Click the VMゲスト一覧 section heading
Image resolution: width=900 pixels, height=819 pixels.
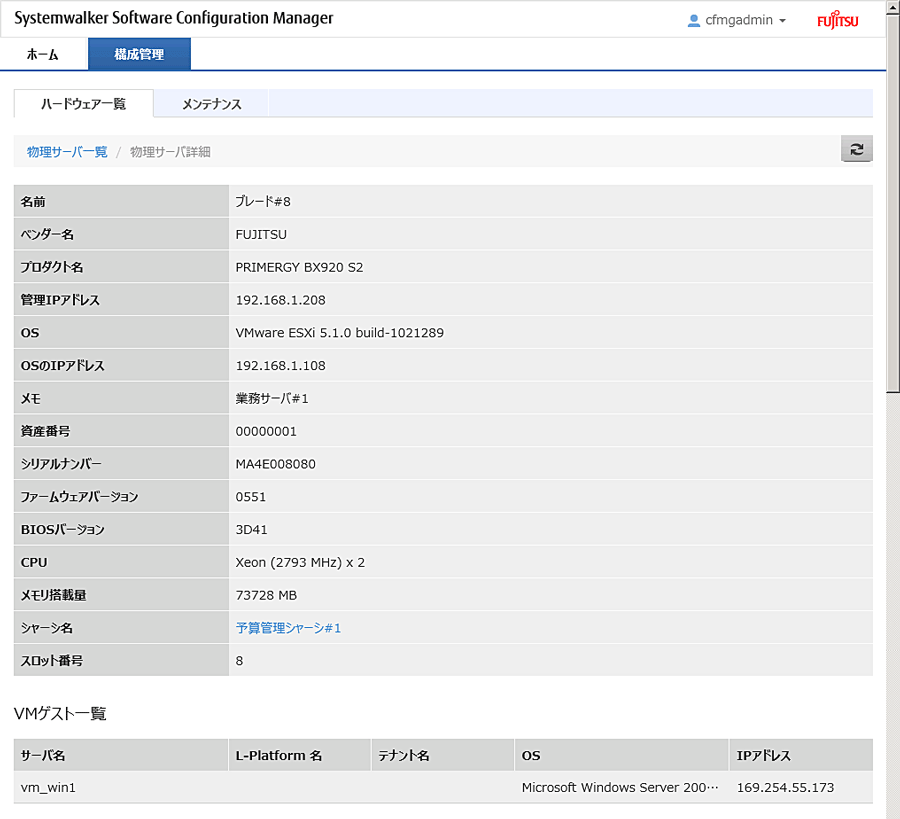click(x=60, y=713)
